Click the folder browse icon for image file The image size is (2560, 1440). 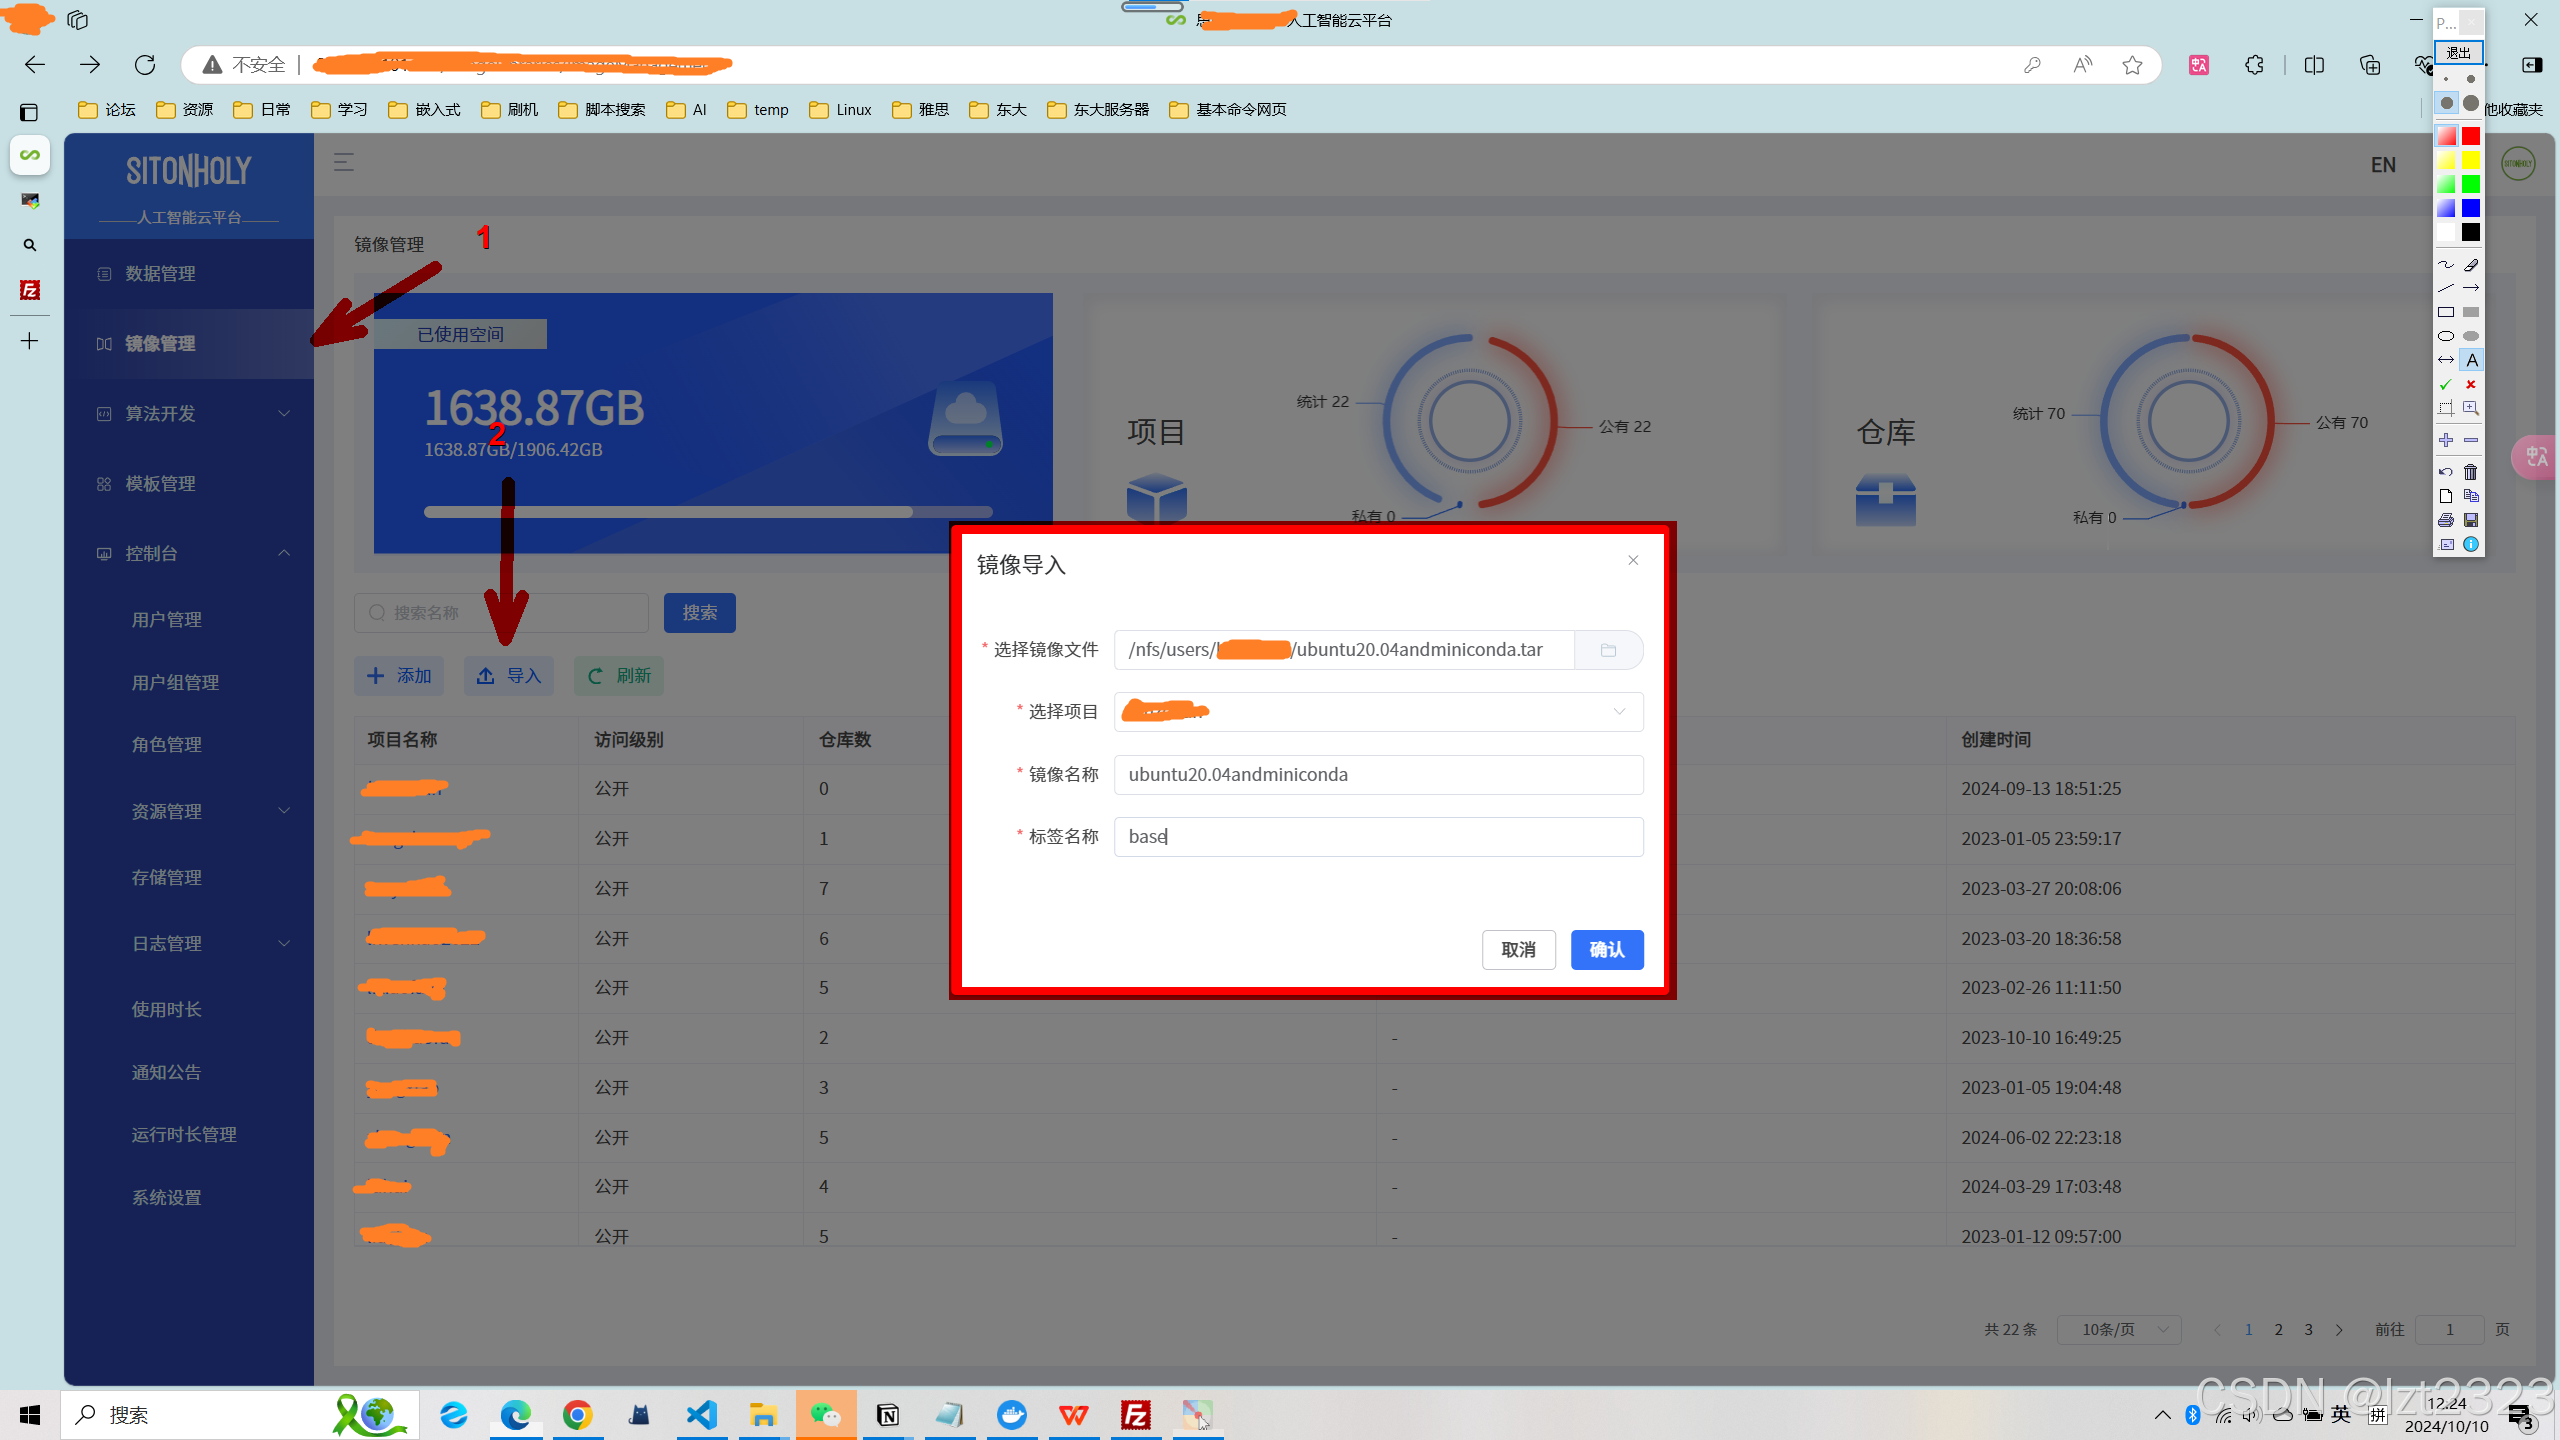1608,650
